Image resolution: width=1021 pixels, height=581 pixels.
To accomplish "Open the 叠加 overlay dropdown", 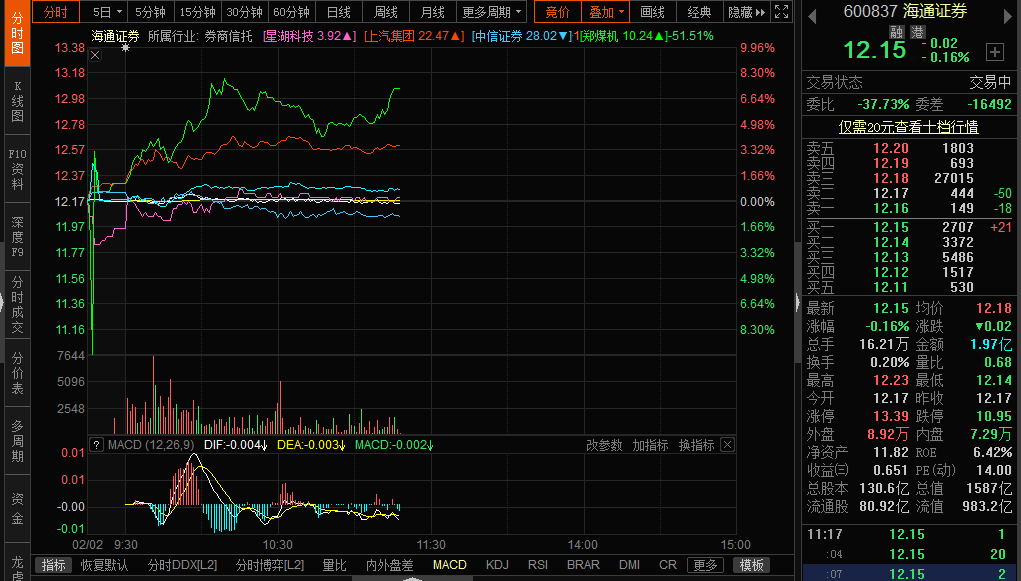I will (606, 12).
